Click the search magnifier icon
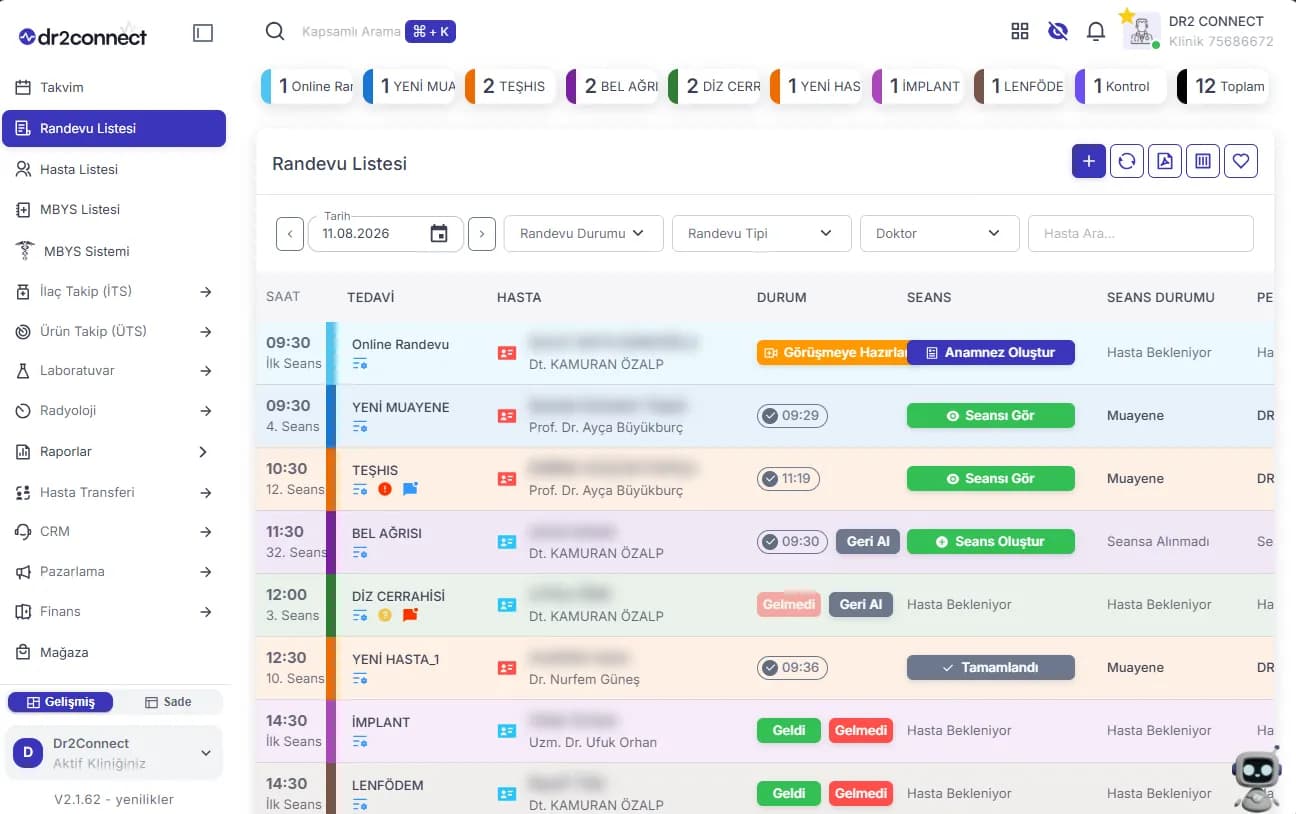This screenshot has width=1296, height=814. point(275,31)
